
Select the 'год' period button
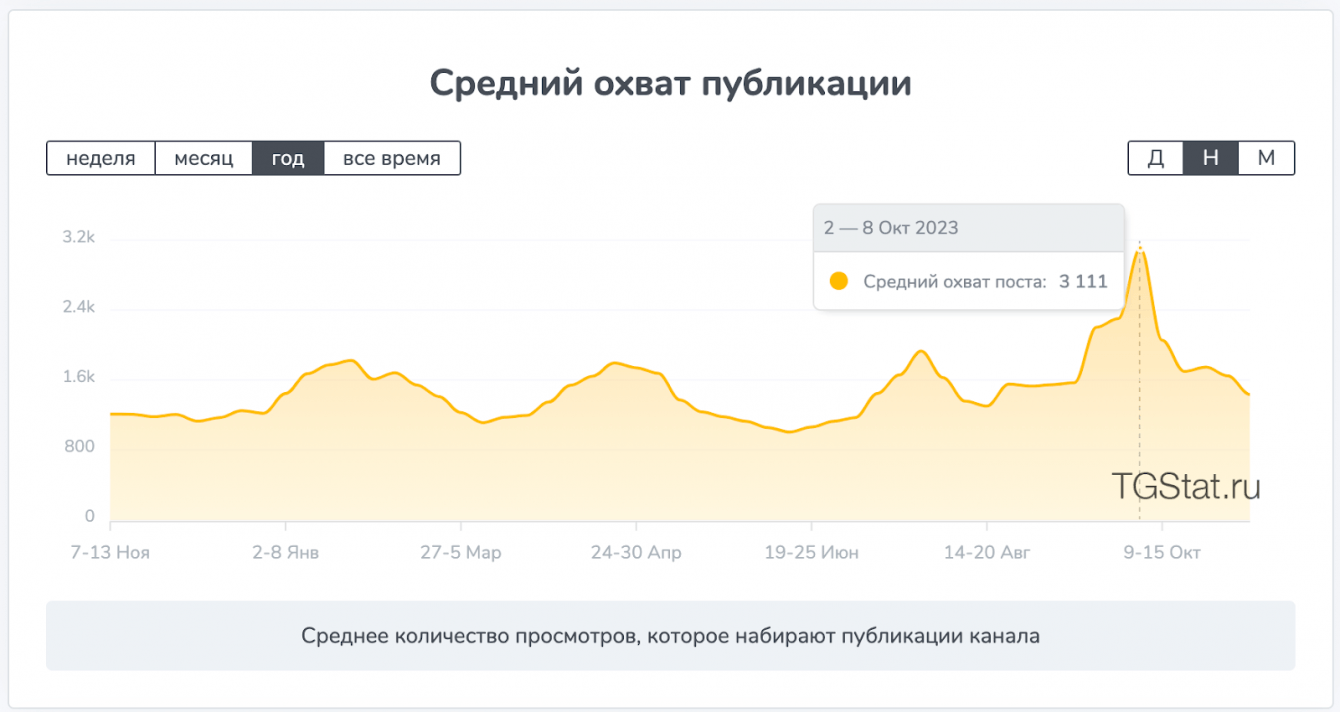coord(288,158)
